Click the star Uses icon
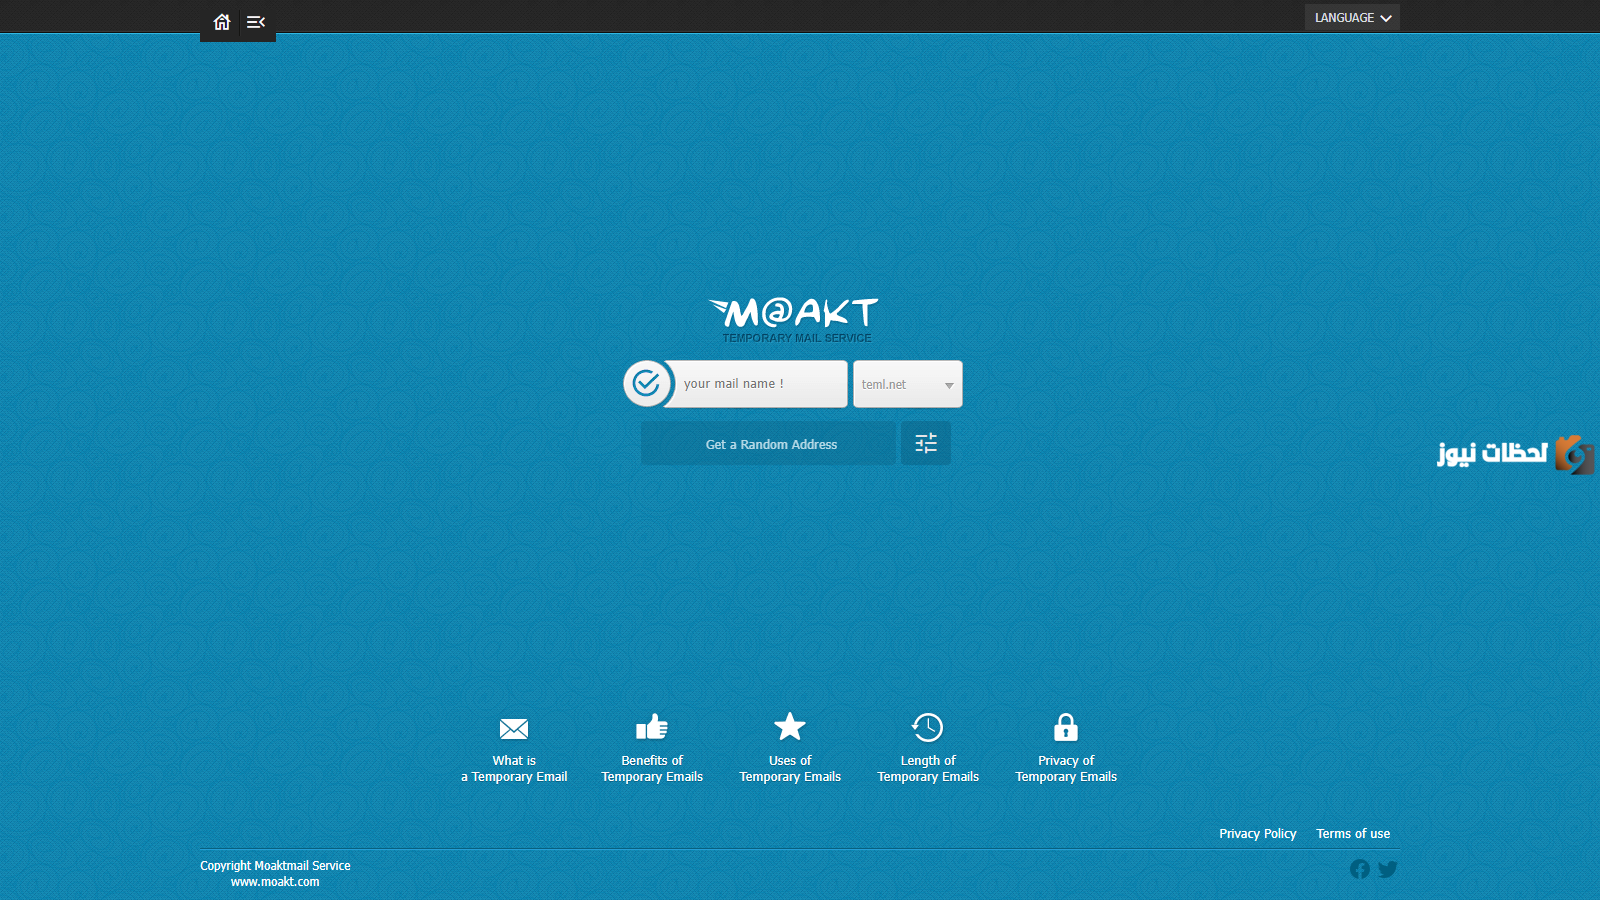The width and height of the screenshot is (1600, 900). click(x=790, y=727)
